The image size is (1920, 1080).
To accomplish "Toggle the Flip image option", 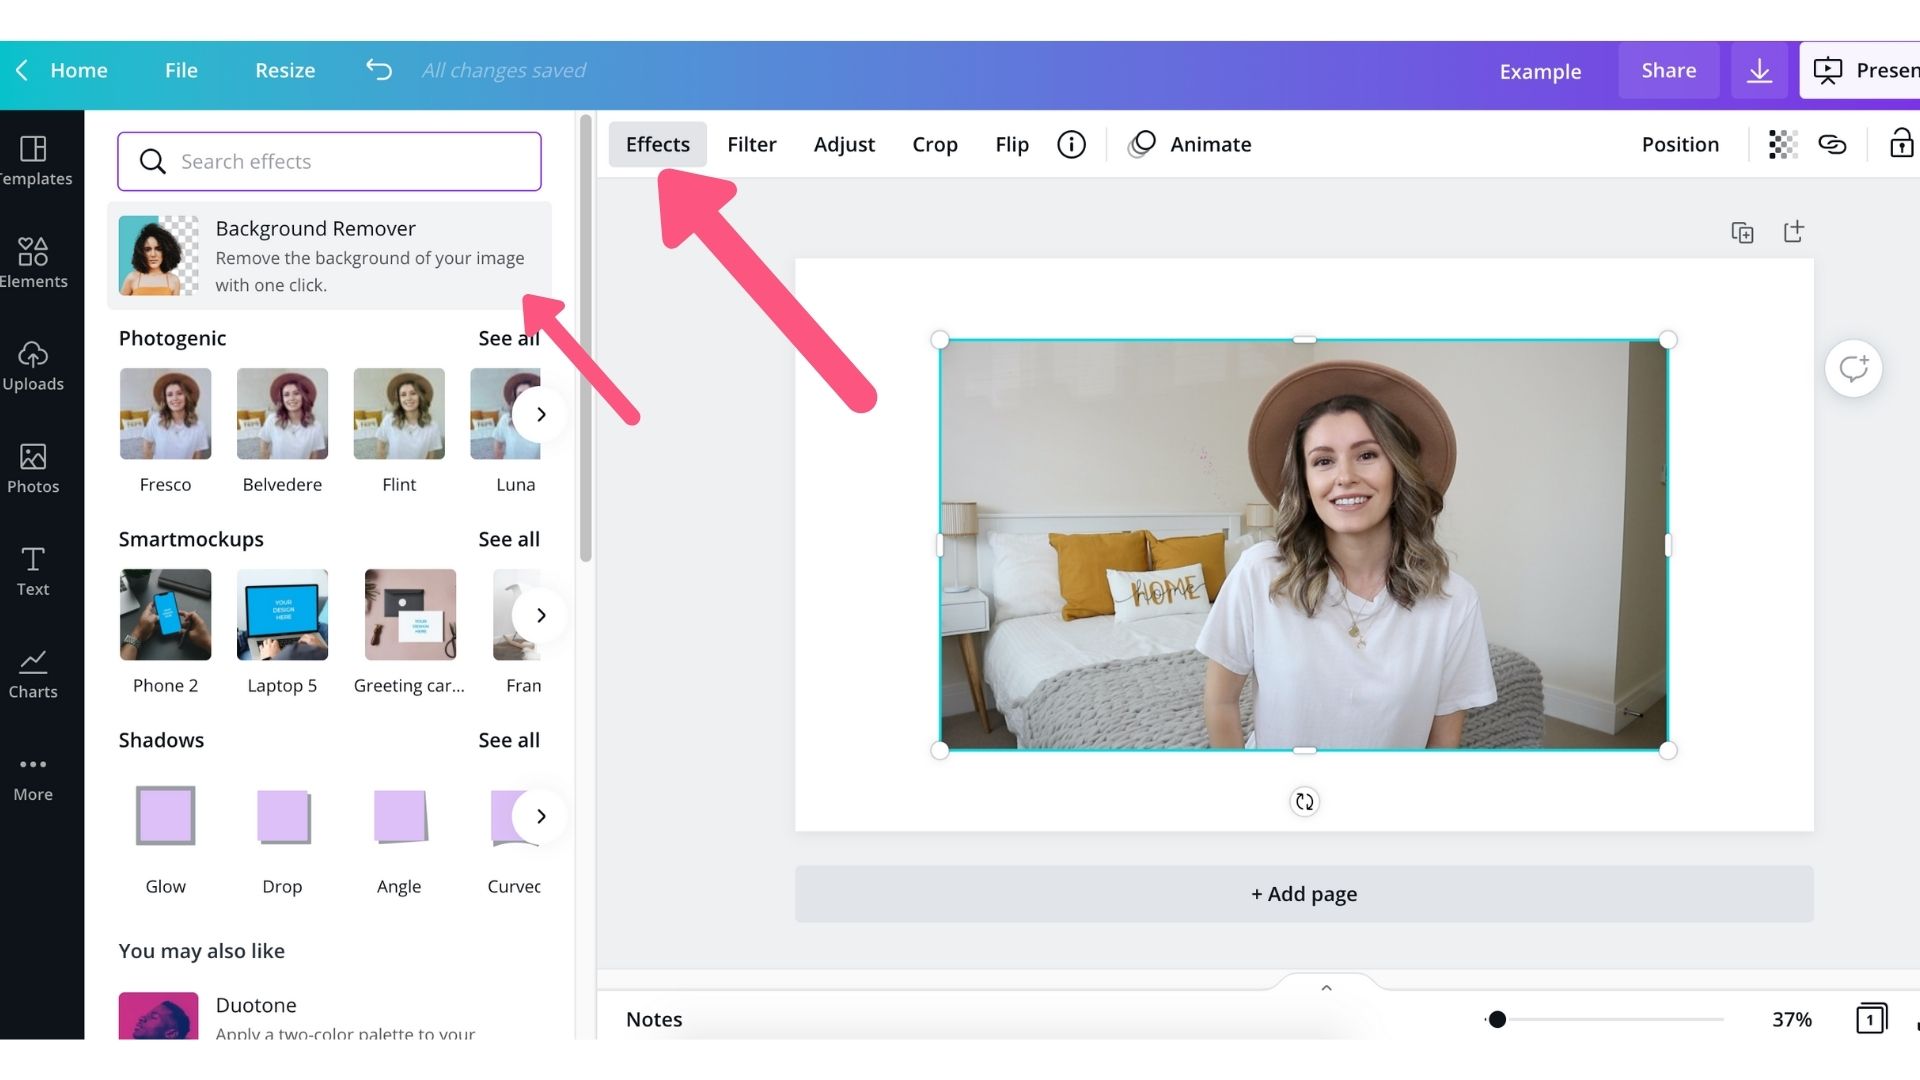I will click(1011, 144).
